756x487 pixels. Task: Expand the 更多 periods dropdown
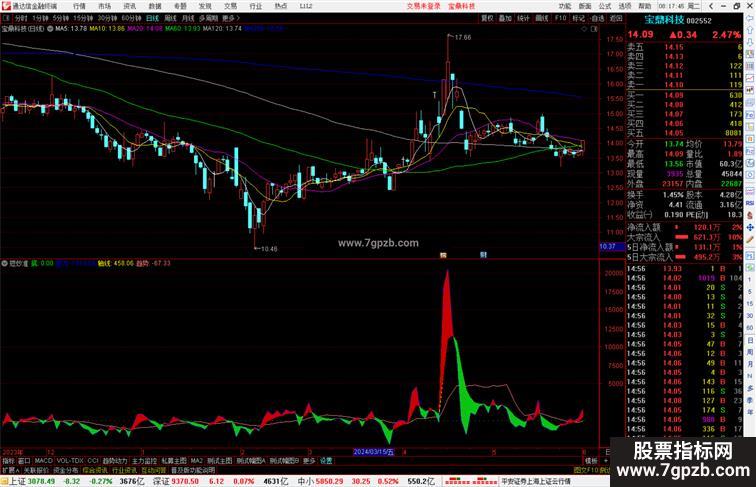[230, 18]
